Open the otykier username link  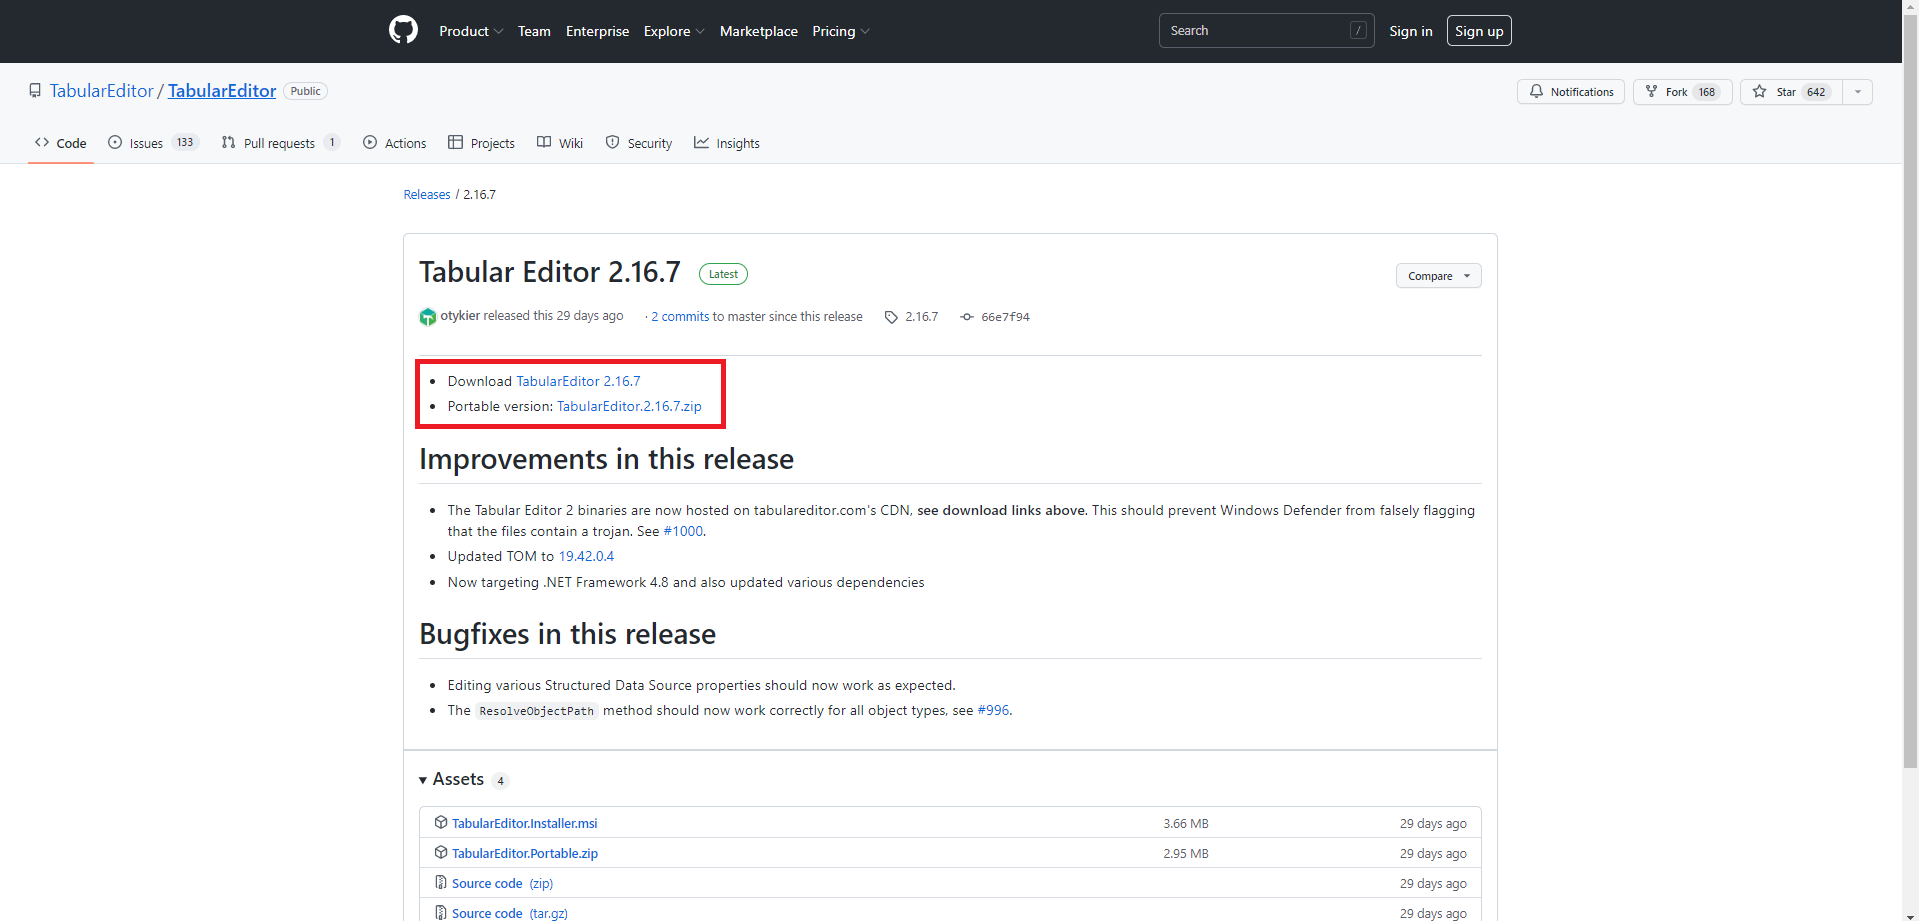click(x=460, y=316)
